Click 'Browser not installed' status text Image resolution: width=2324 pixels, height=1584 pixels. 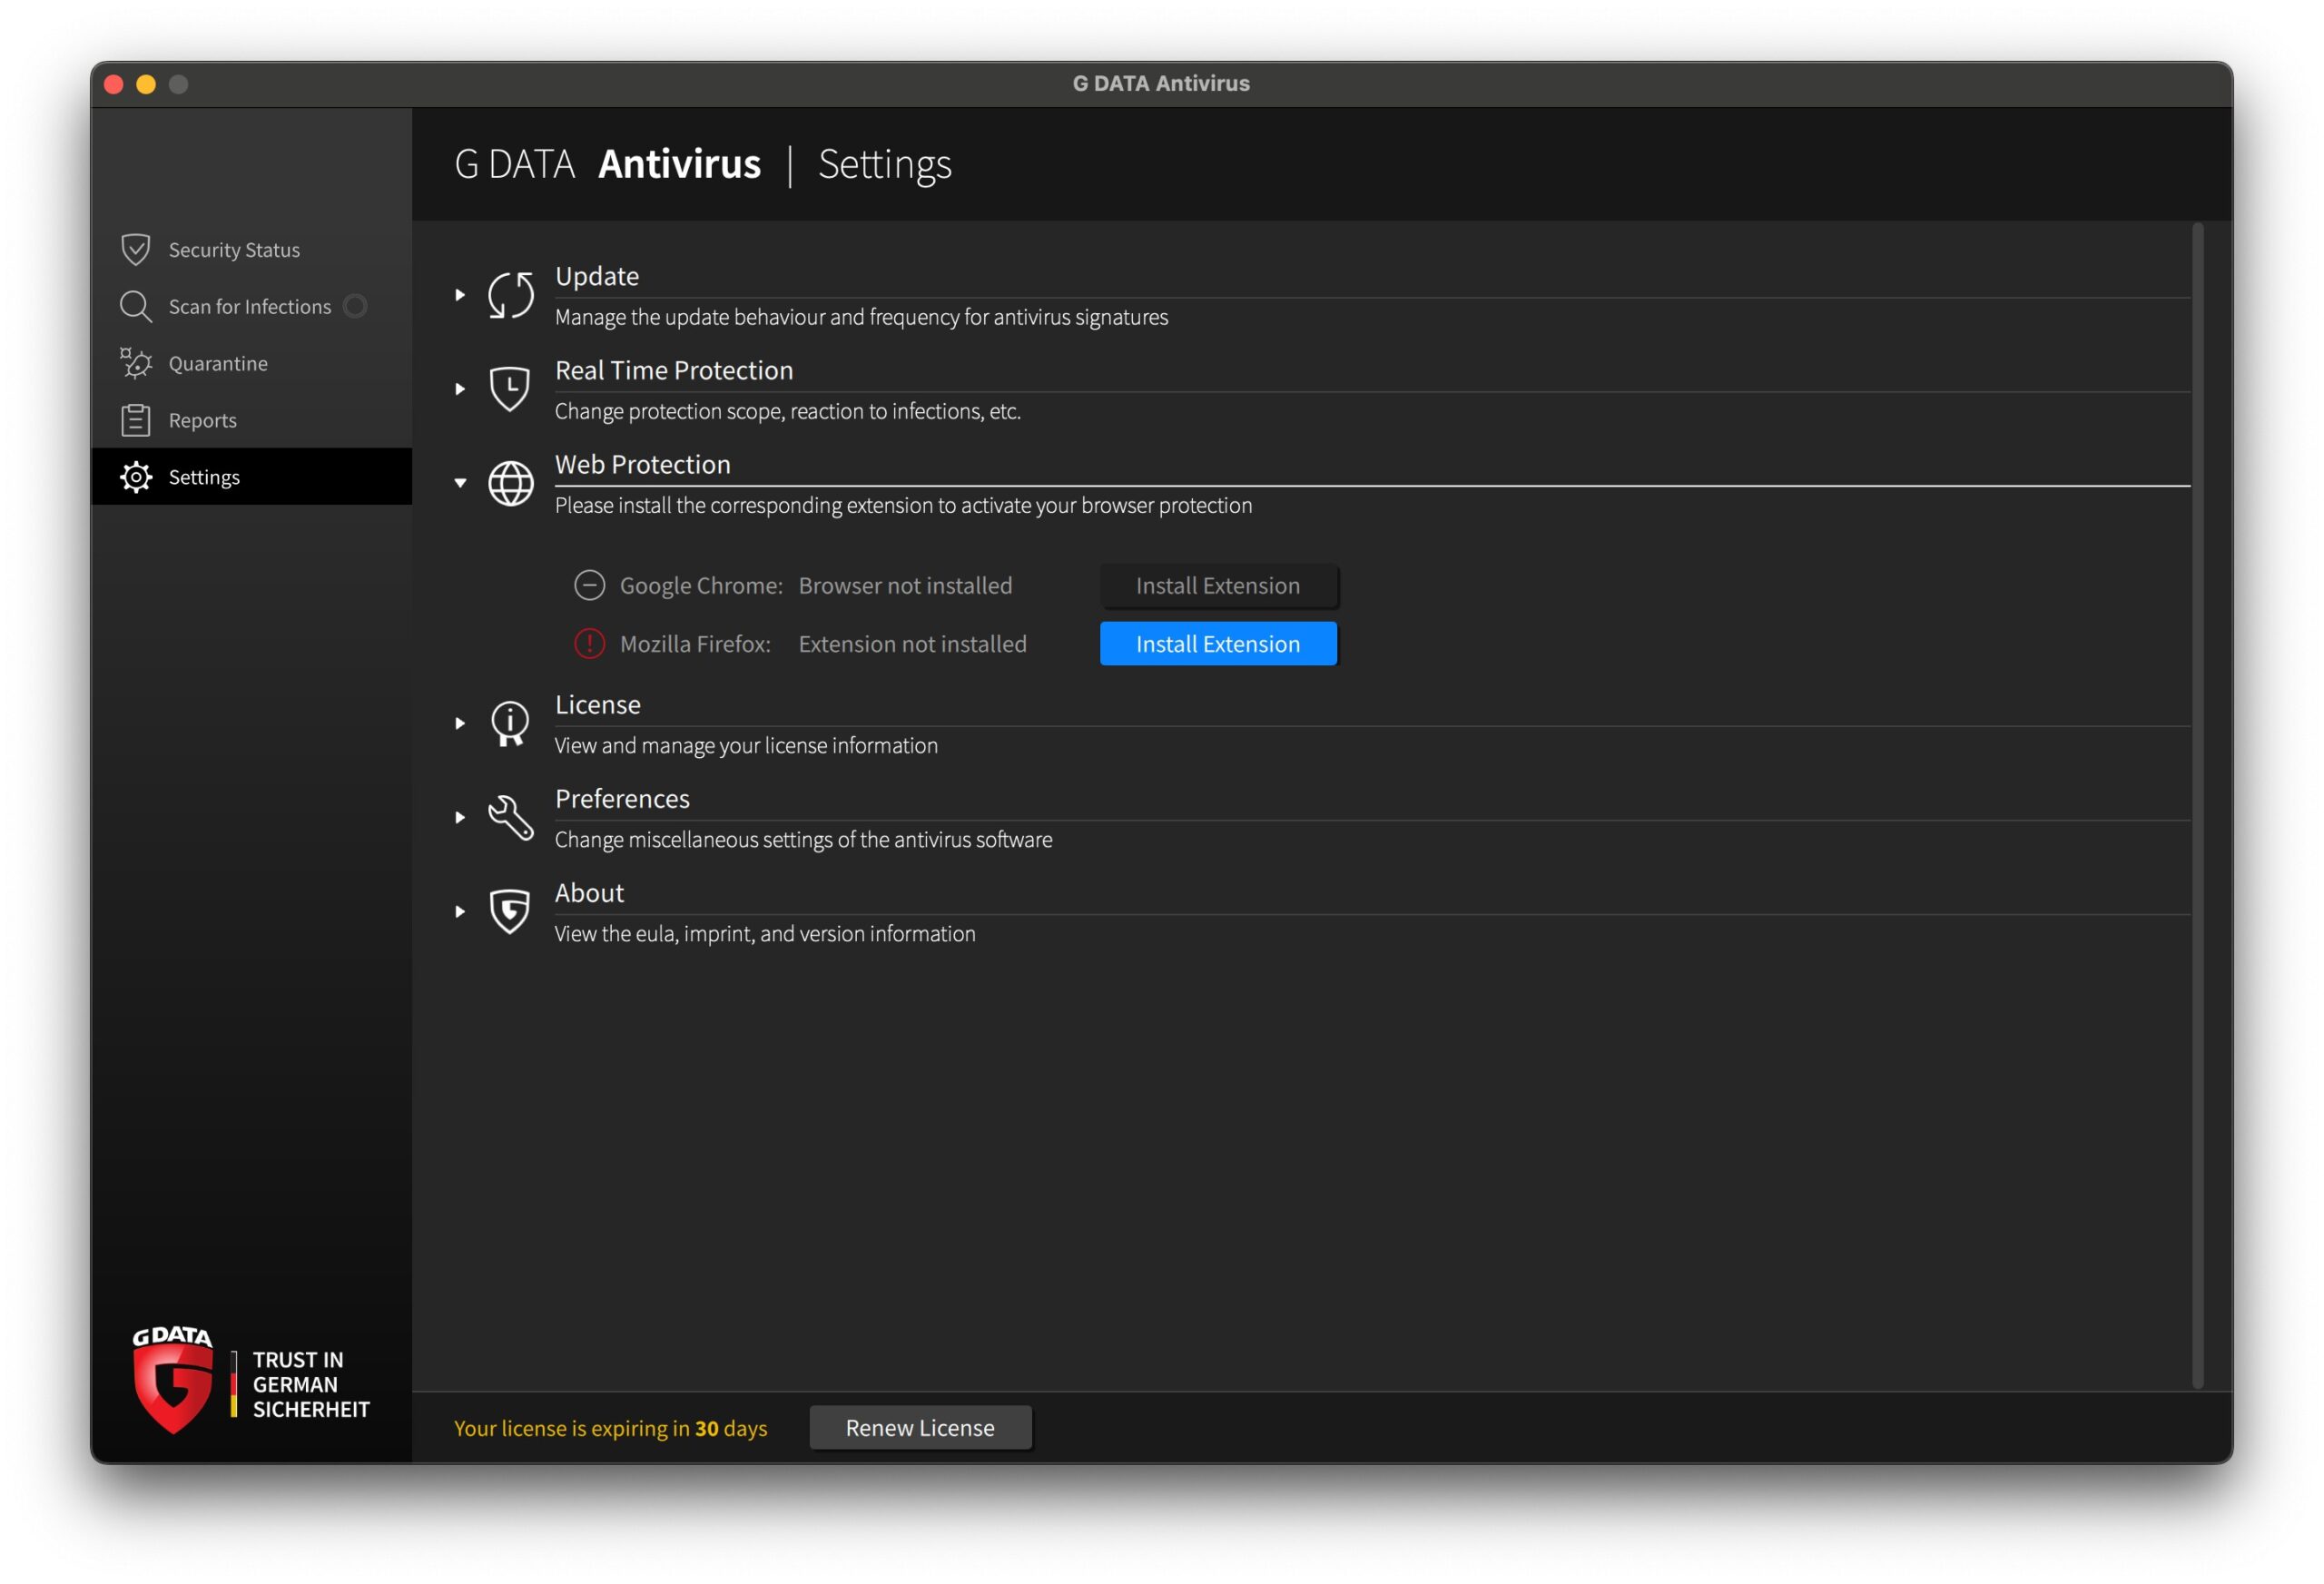[905, 585]
